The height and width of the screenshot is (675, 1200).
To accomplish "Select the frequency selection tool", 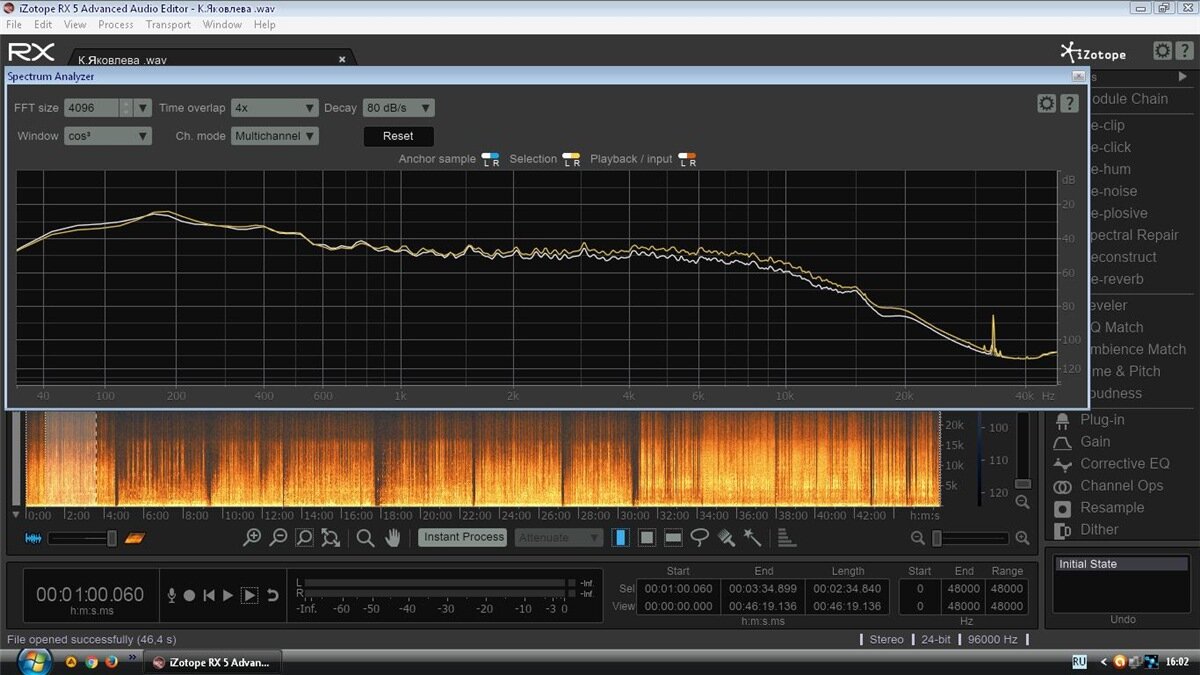I will (x=673, y=537).
